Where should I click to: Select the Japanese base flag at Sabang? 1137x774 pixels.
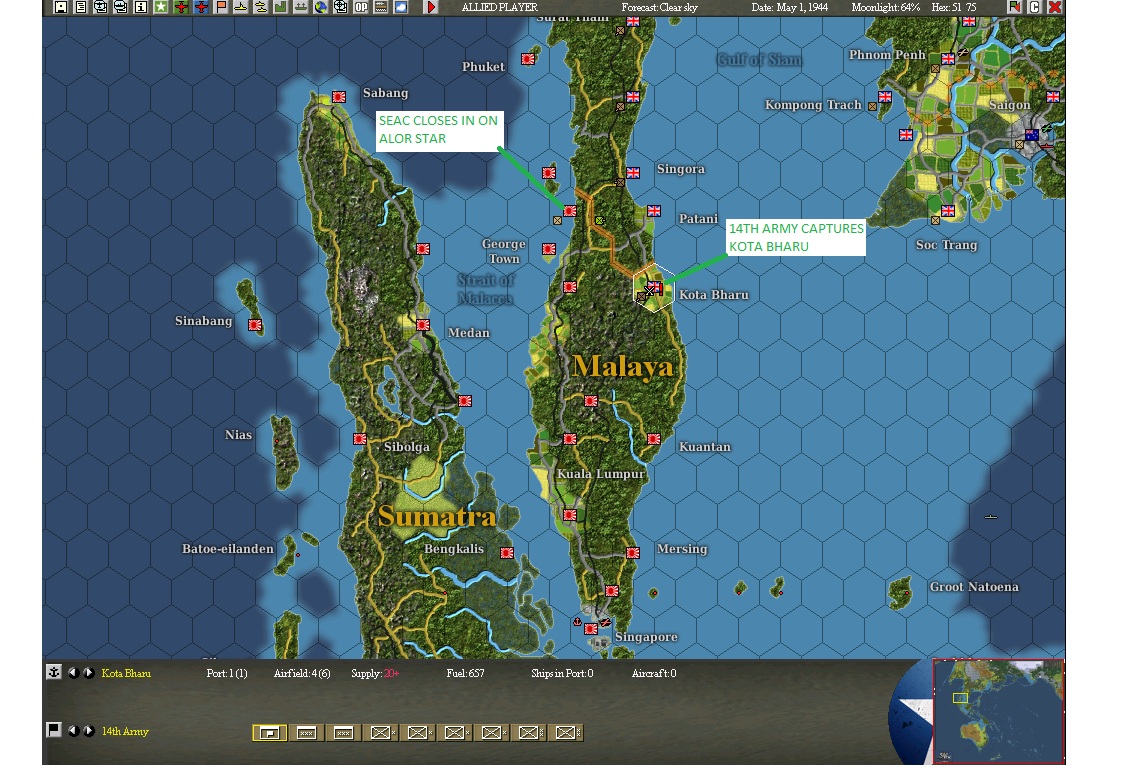click(x=339, y=96)
